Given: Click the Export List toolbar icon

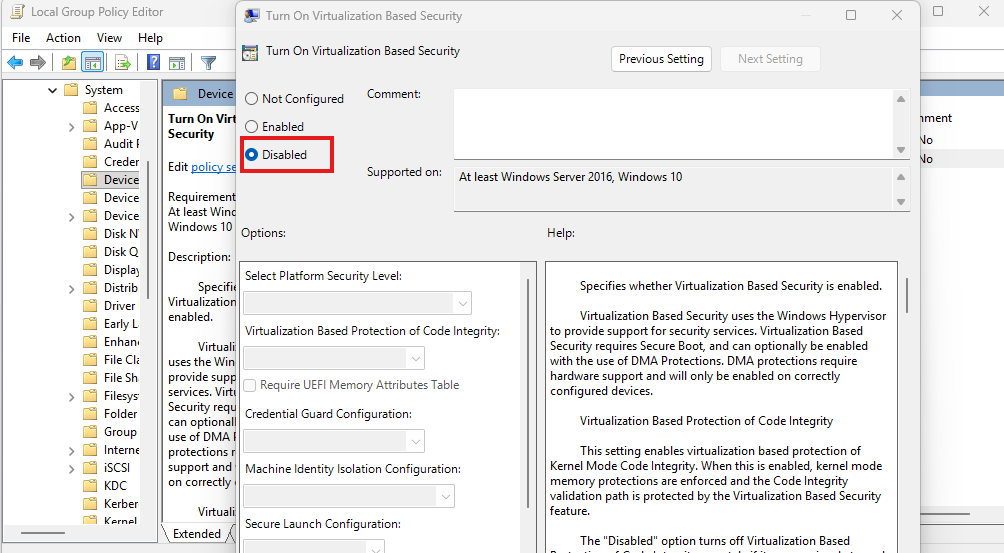Looking at the screenshot, I should 122,62.
